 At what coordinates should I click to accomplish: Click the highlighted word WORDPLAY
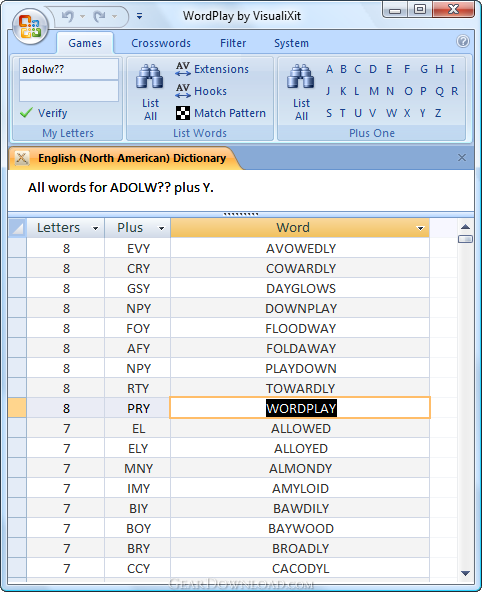pyautogui.click(x=301, y=409)
